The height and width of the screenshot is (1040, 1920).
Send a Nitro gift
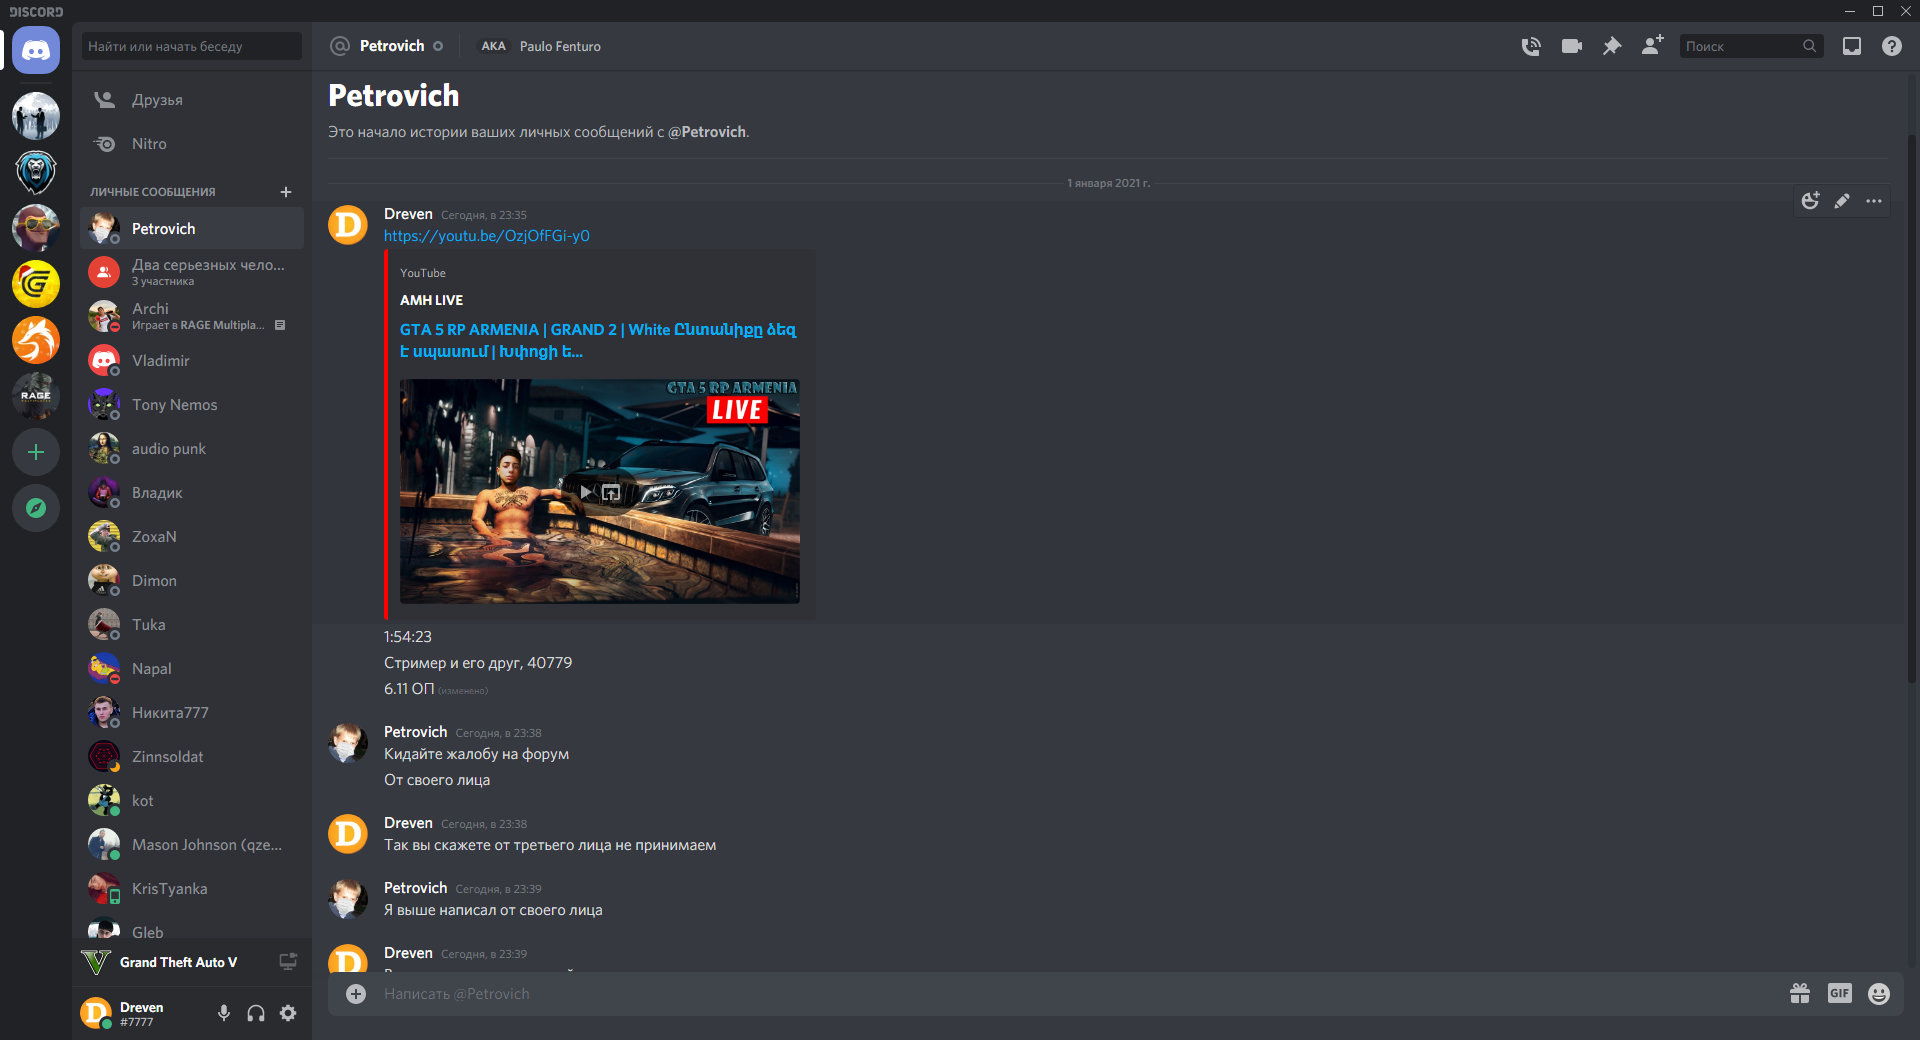point(1800,994)
